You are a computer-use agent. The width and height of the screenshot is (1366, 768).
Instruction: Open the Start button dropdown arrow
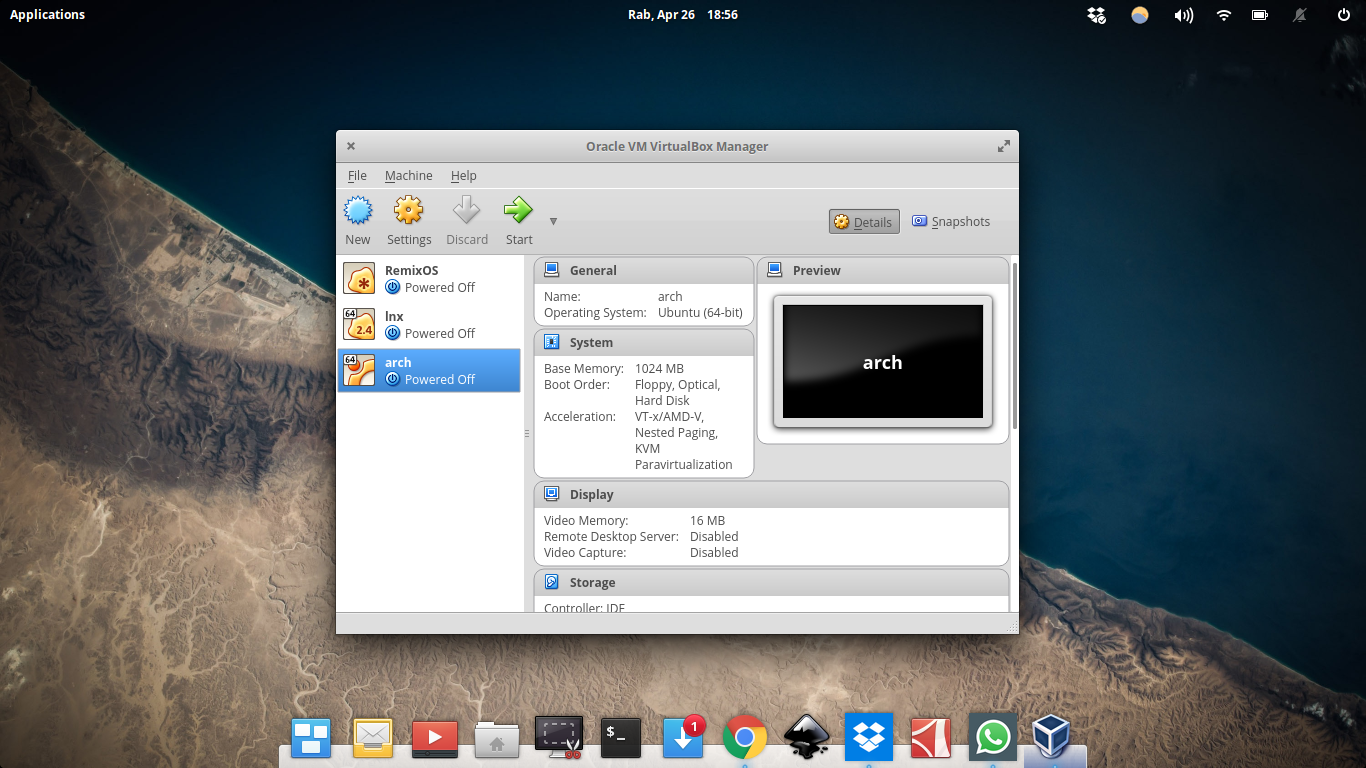[x=553, y=221]
